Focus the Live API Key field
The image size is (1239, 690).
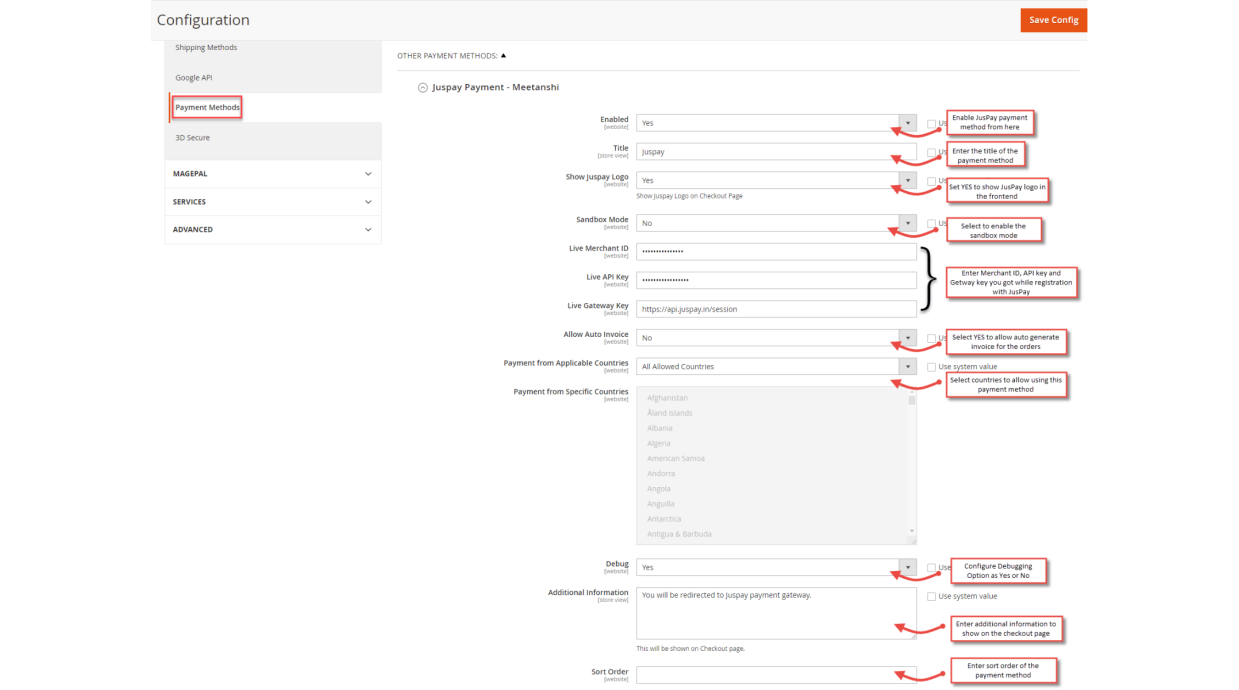(x=776, y=280)
